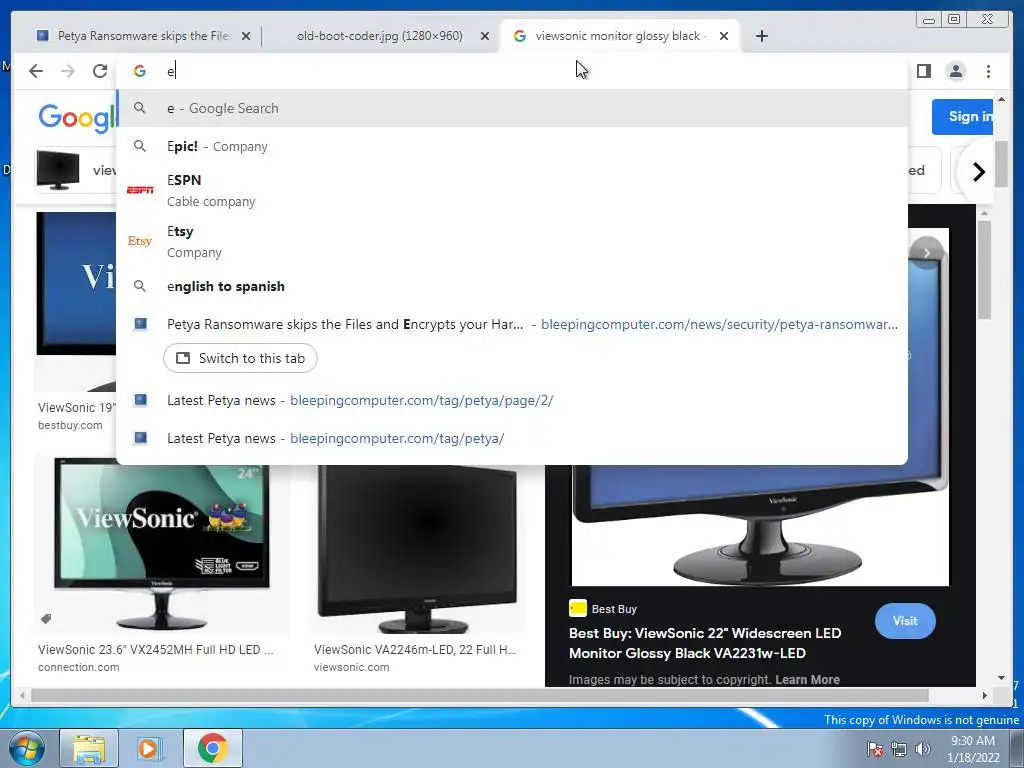Open bleepingcomputer.com/tag/petya/ suggestion
1024x768 pixels.
(x=512, y=438)
